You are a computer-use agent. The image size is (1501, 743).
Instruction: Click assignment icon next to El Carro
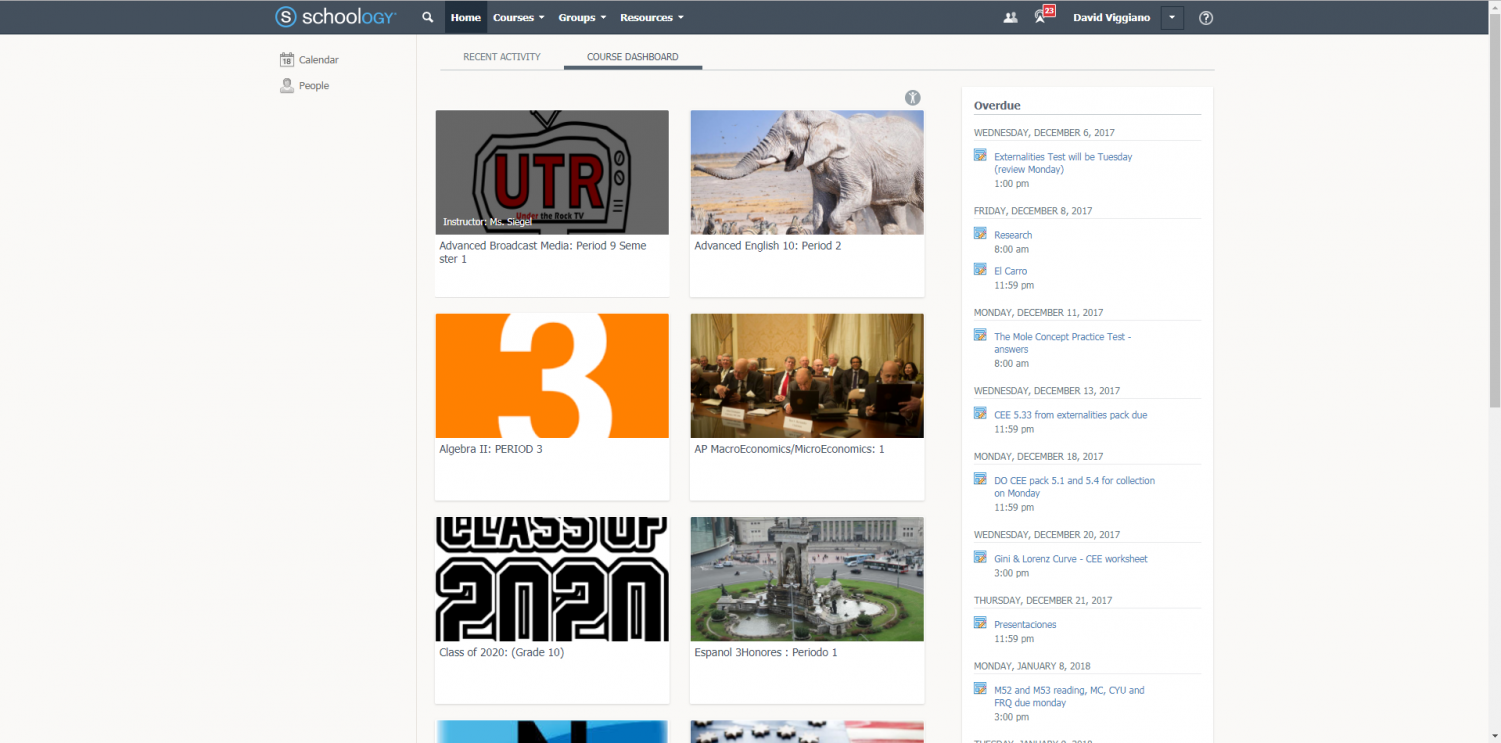tap(980, 269)
